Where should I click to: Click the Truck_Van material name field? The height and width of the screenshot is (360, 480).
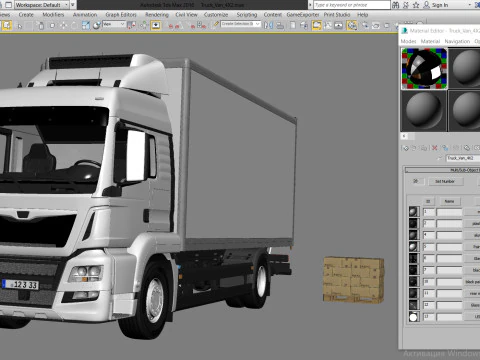[x=463, y=158]
